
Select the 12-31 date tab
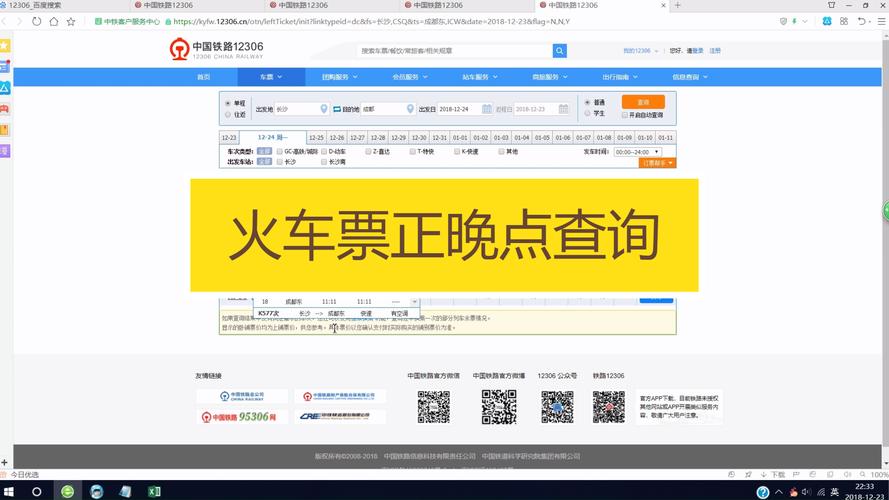tap(439, 138)
